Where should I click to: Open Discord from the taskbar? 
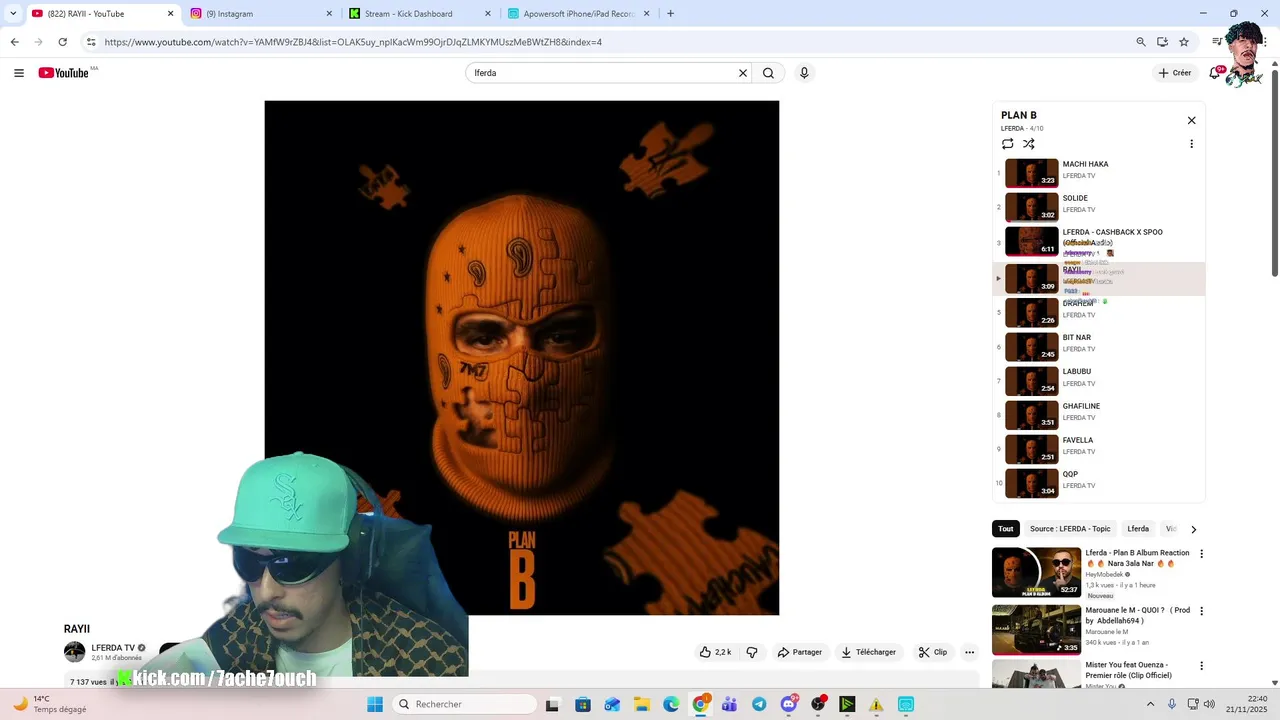(x=789, y=705)
